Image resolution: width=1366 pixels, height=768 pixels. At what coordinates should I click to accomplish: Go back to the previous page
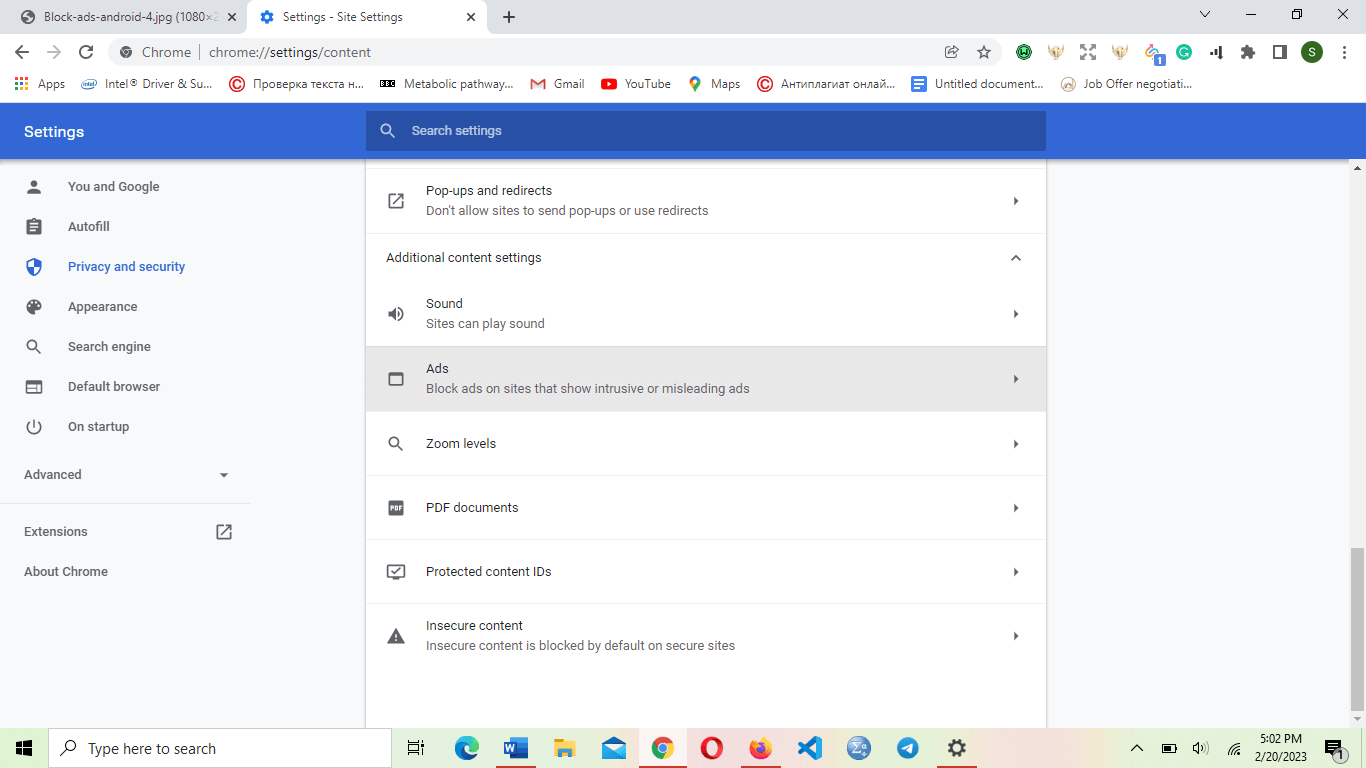[x=22, y=52]
